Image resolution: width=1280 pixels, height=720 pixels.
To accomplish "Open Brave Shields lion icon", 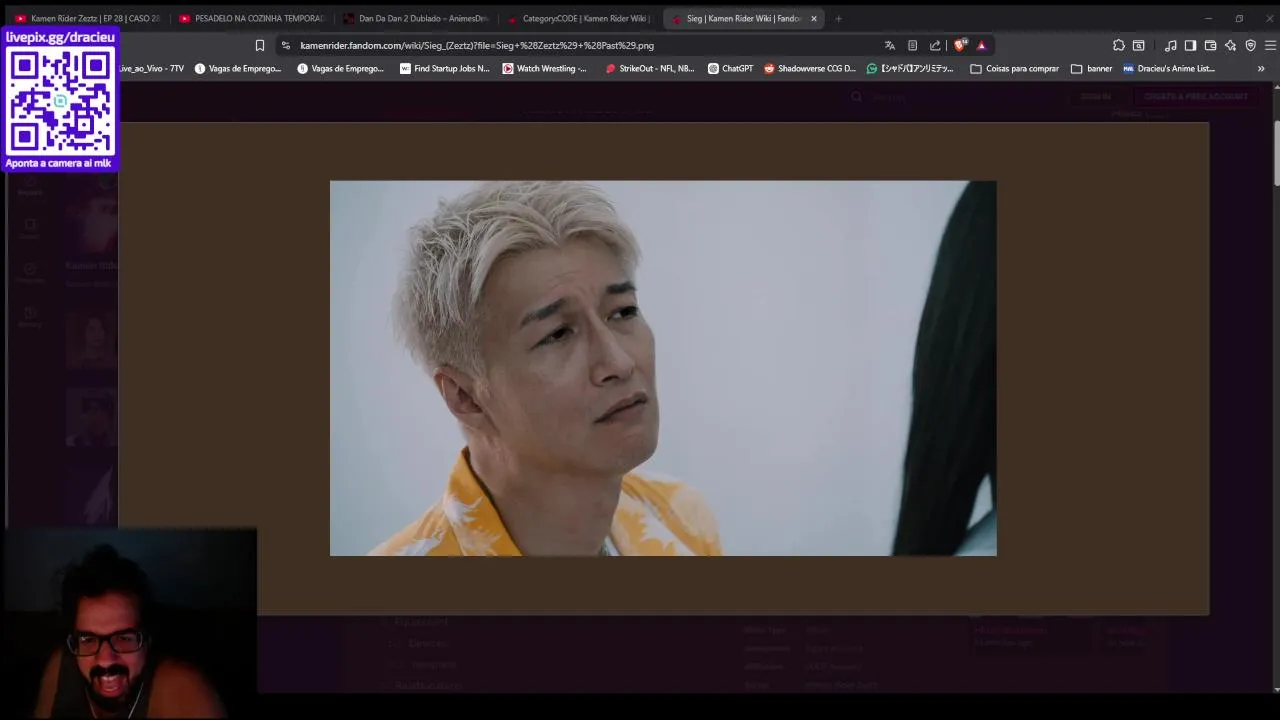I will (x=960, y=45).
